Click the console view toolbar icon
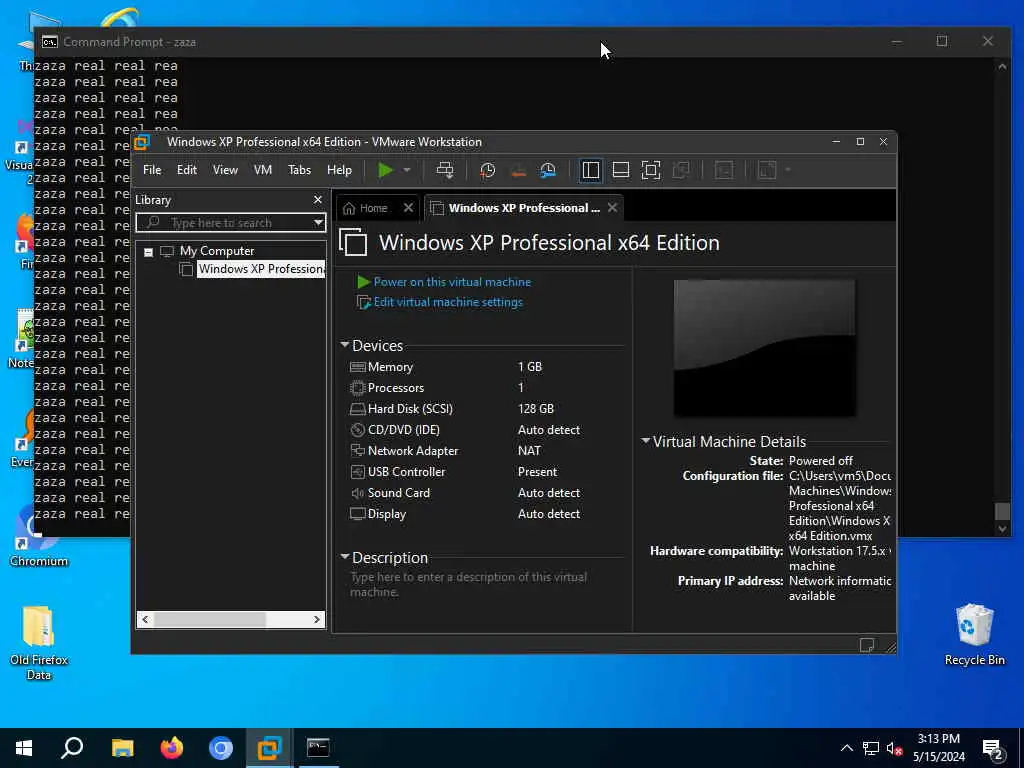The width and height of the screenshot is (1024, 768). point(724,170)
